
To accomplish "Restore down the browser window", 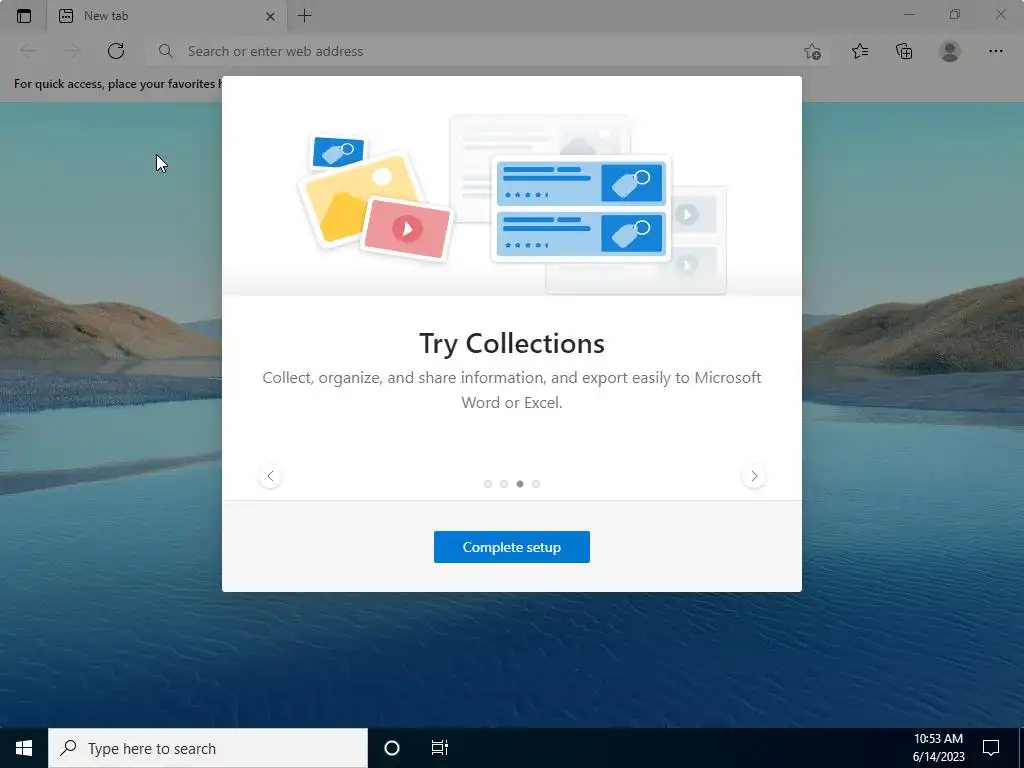I will pyautogui.click(x=955, y=14).
